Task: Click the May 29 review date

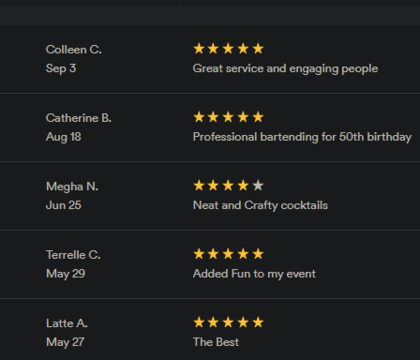Action: (x=66, y=274)
